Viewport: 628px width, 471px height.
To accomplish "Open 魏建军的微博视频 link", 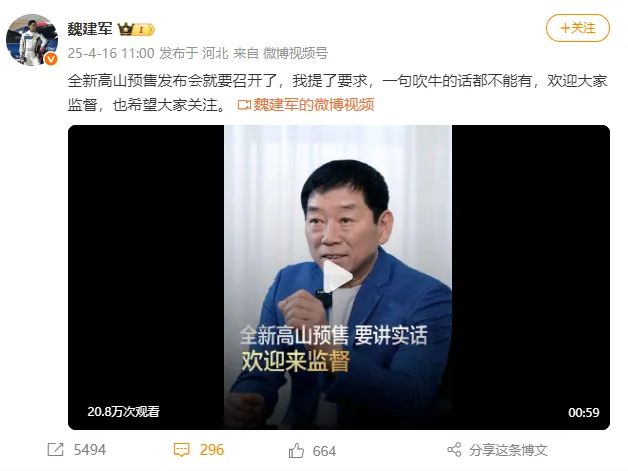I will [x=314, y=105].
